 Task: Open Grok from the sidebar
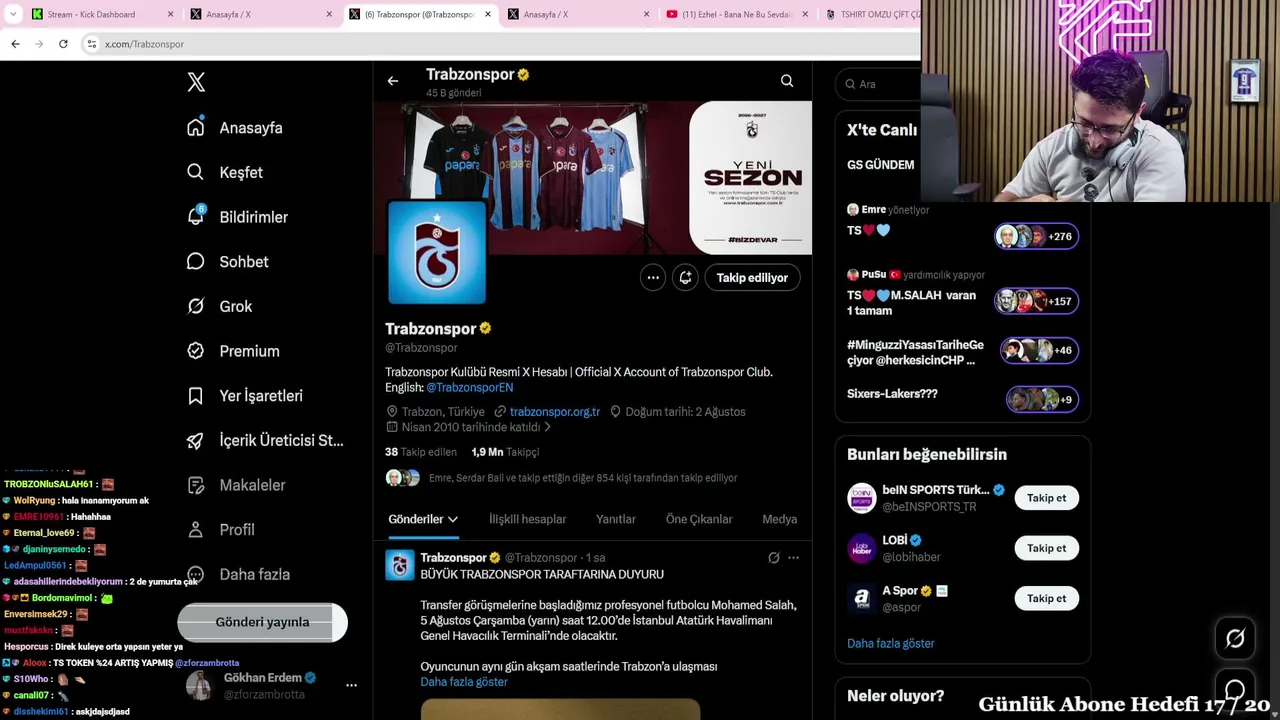pos(196,306)
